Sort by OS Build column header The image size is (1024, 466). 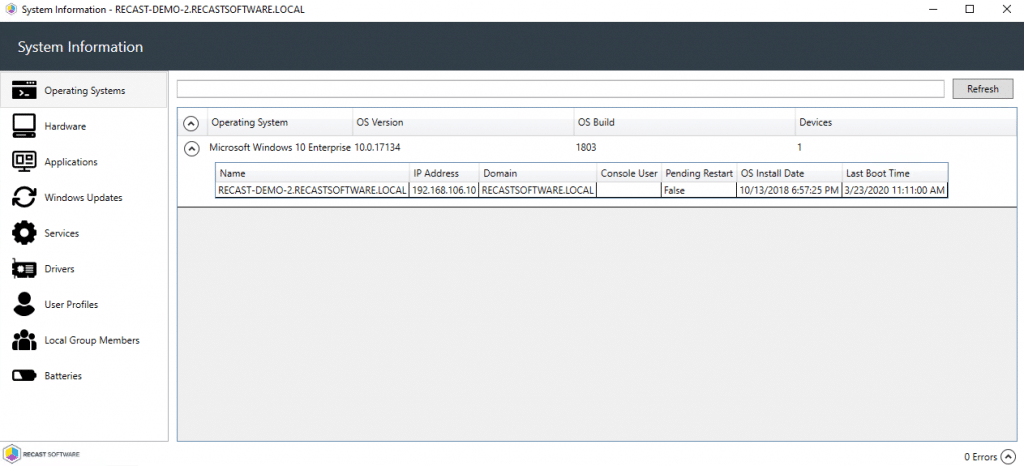(x=684, y=123)
